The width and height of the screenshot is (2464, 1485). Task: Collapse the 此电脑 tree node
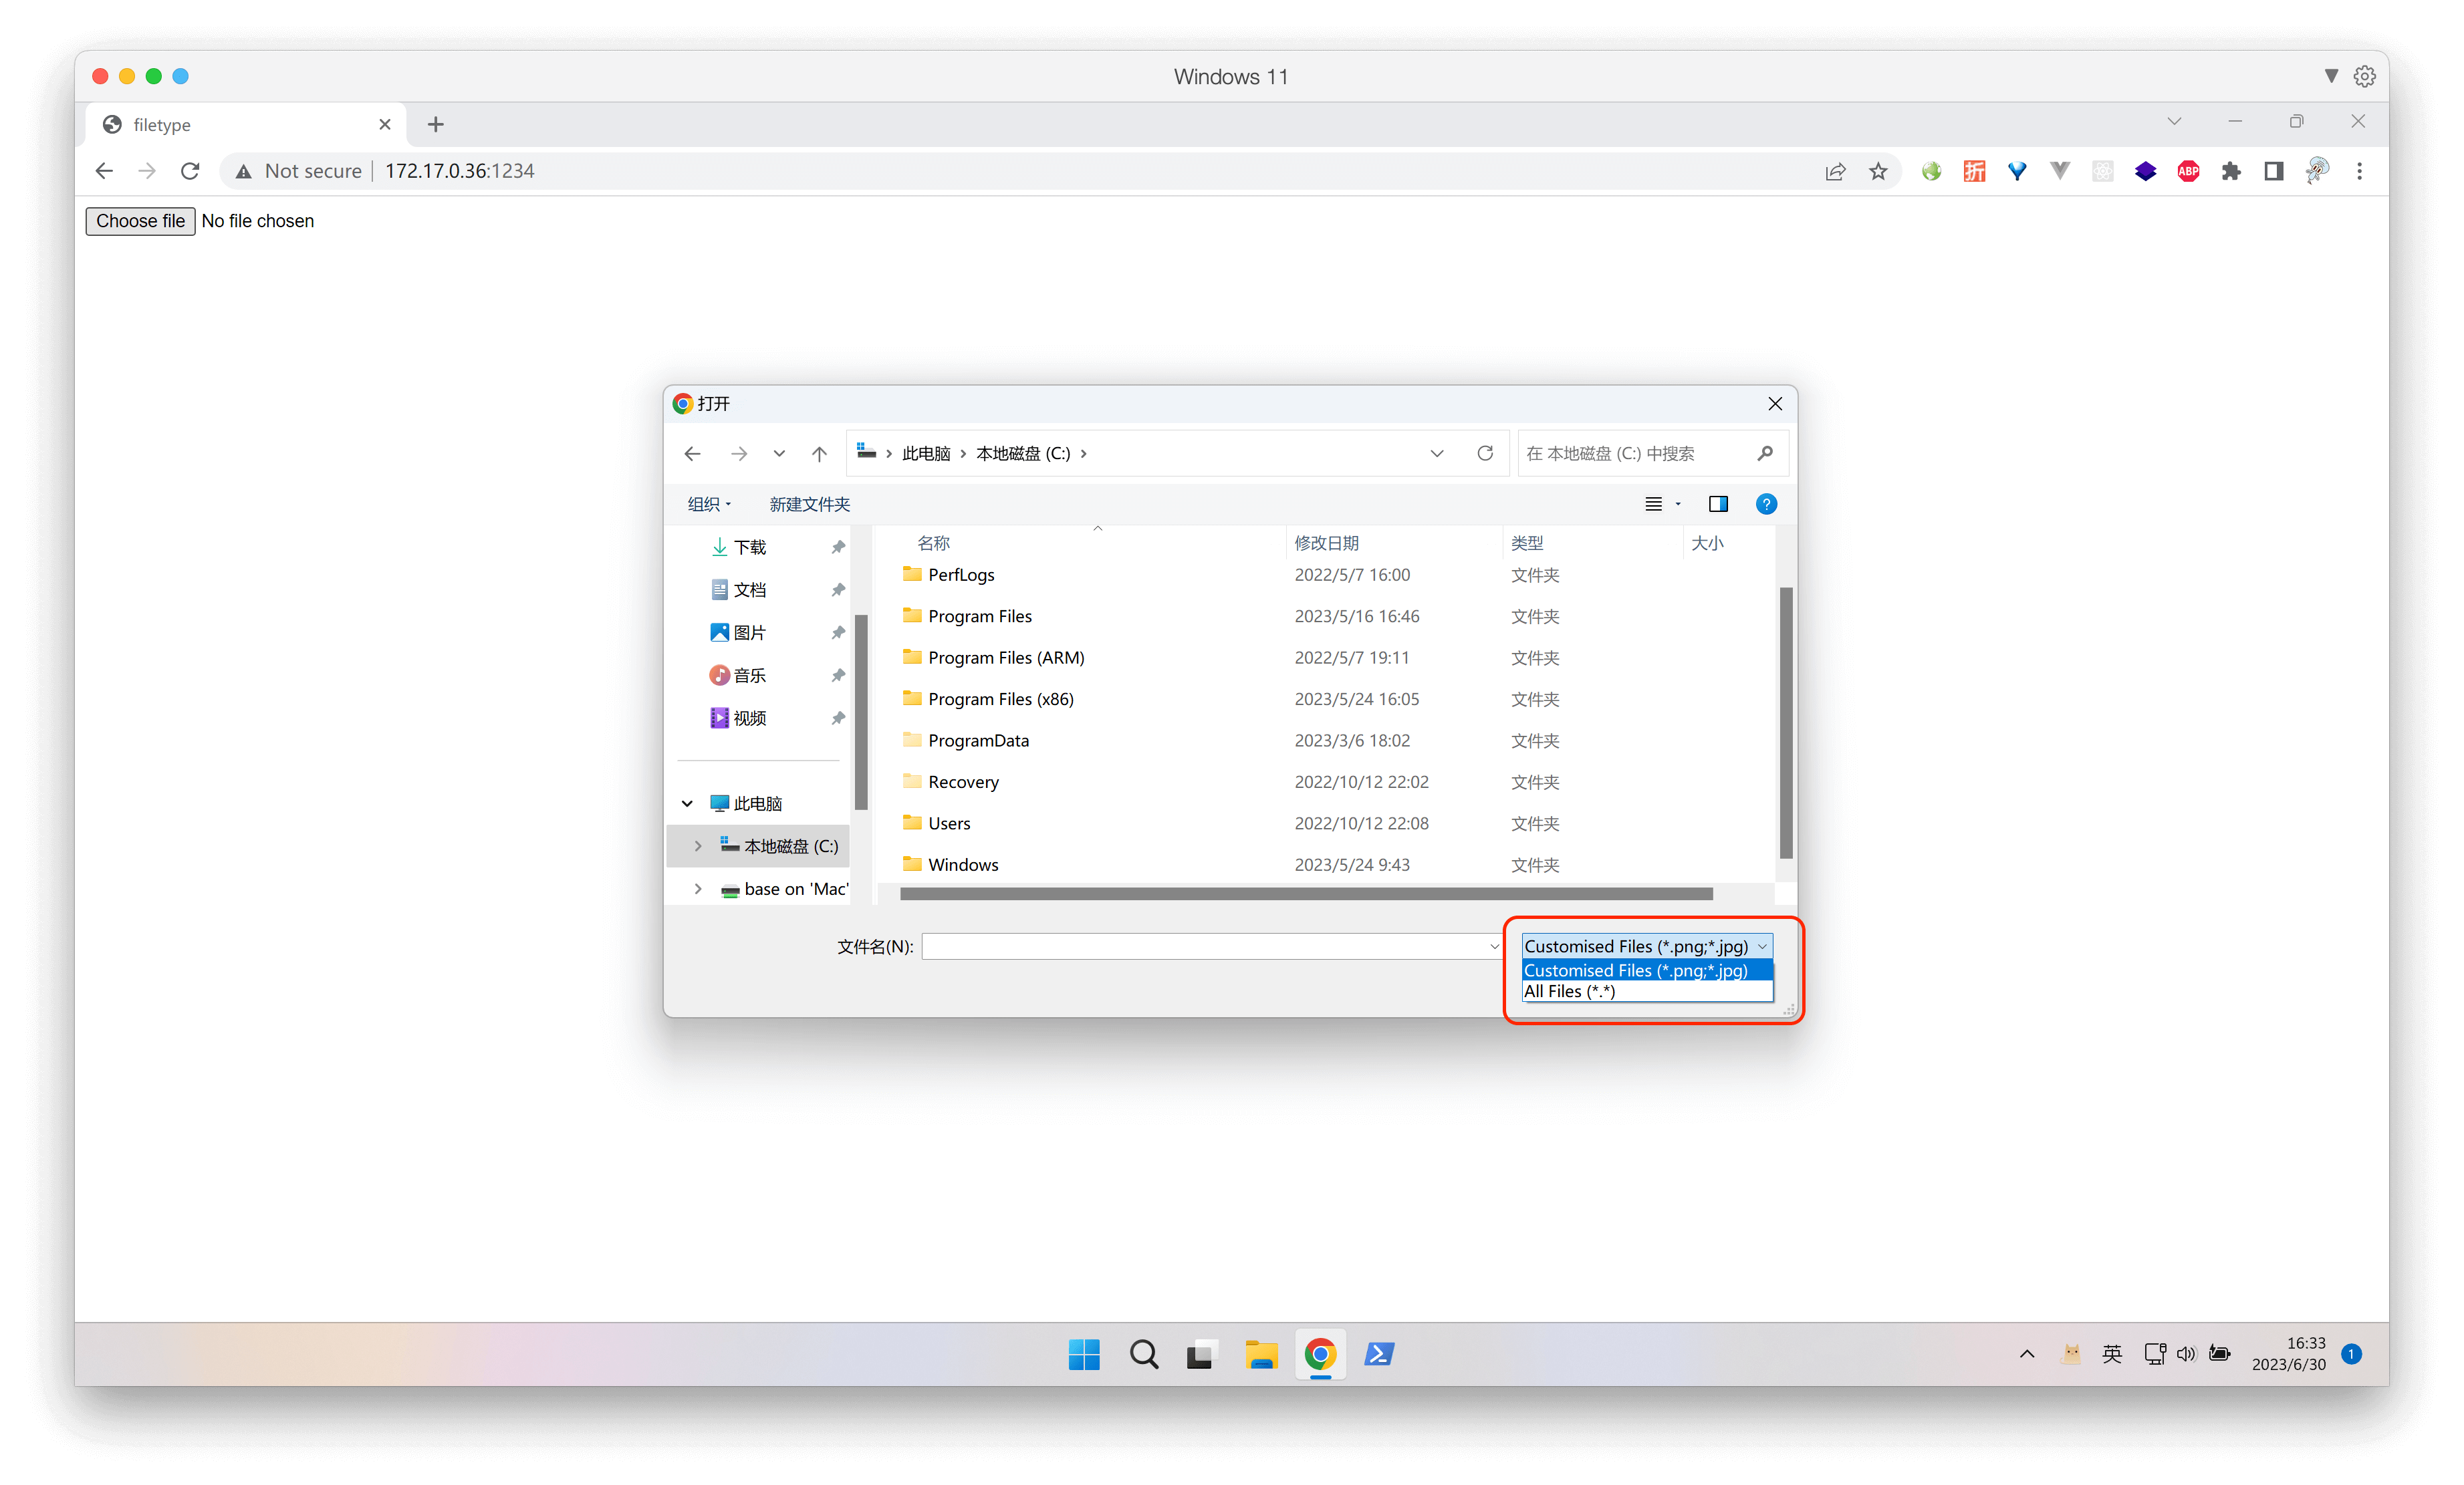click(x=687, y=803)
